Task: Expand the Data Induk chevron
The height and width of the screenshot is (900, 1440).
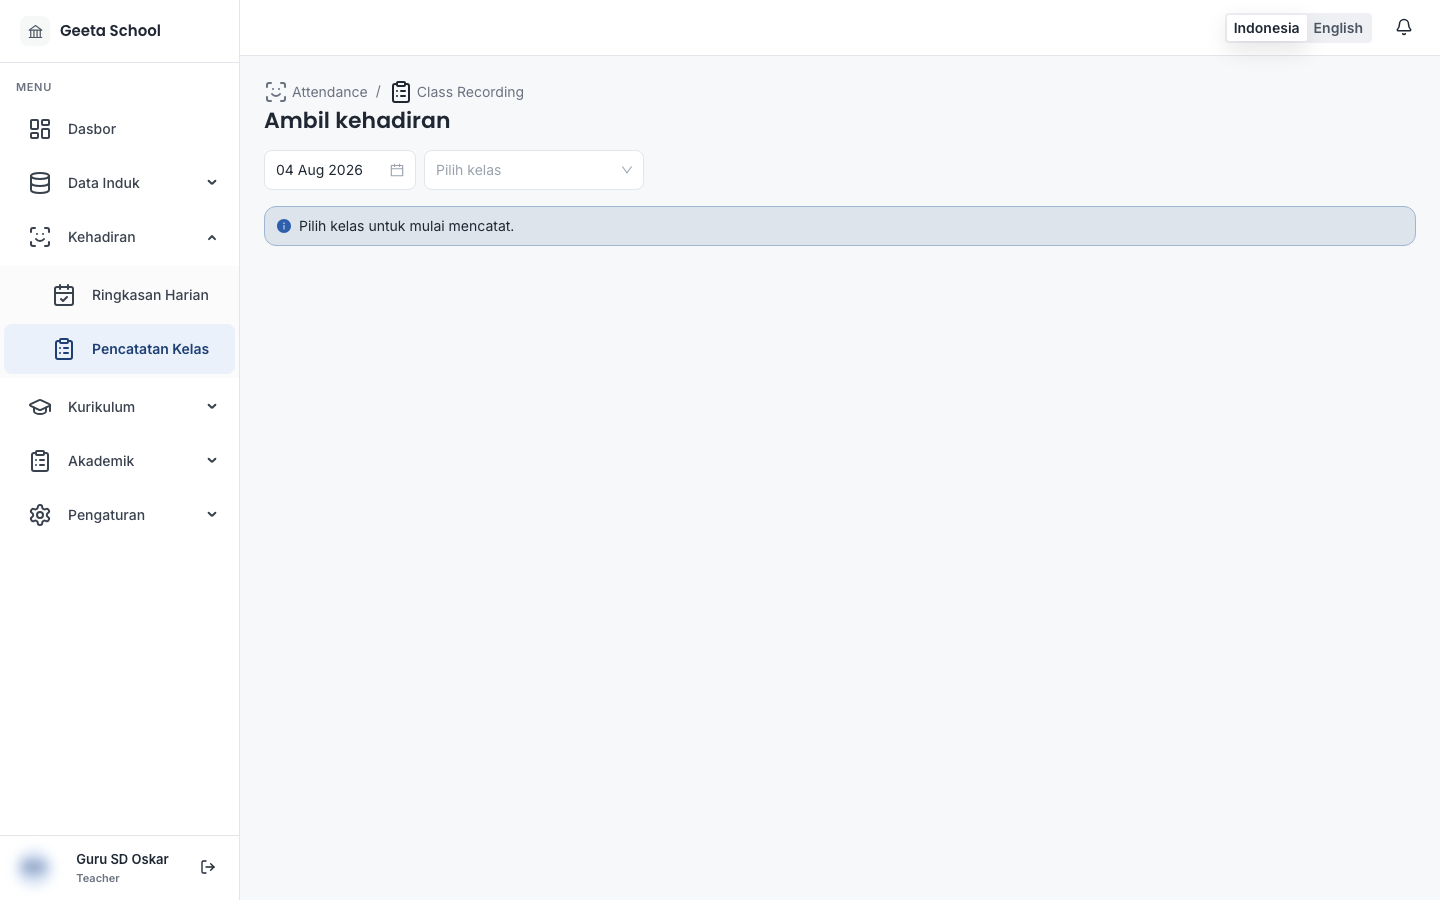Action: [x=212, y=183]
